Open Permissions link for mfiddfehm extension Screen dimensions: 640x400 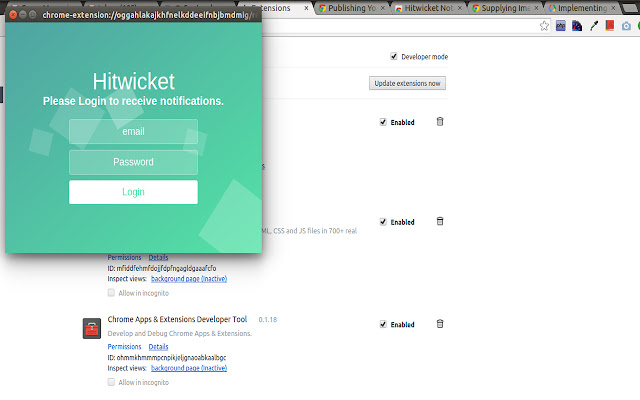[x=124, y=257]
